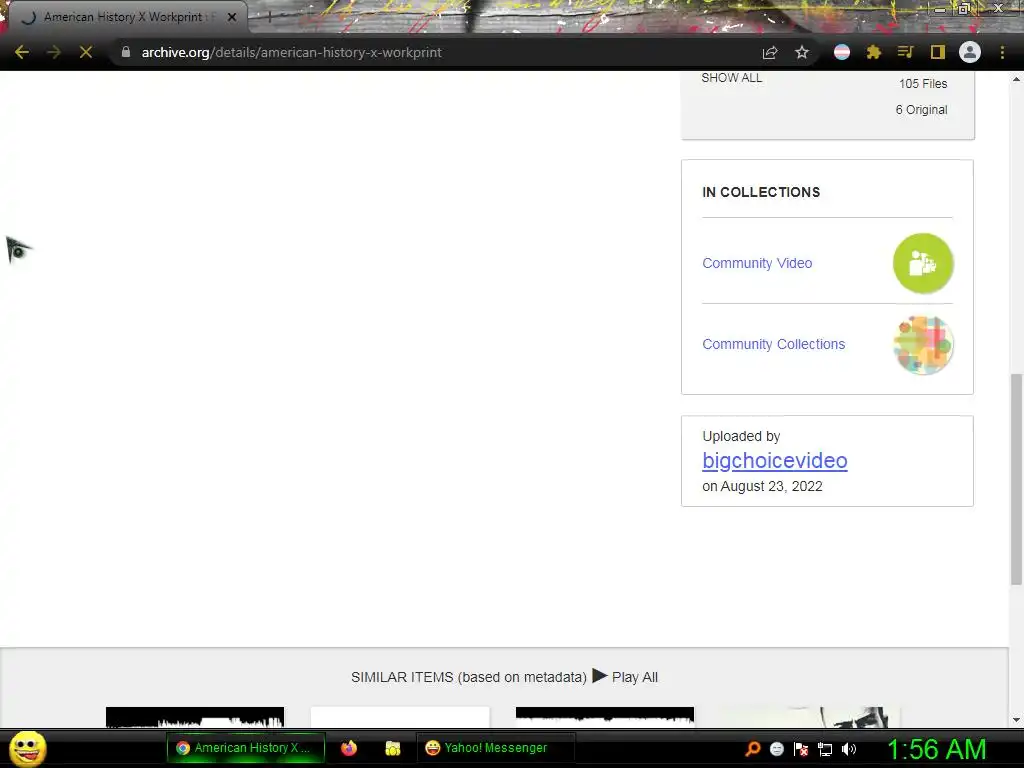The height and width of the screenshot is (768, 1024).
Task: Click the share page icon in address bar
Action: coord(770,52)
